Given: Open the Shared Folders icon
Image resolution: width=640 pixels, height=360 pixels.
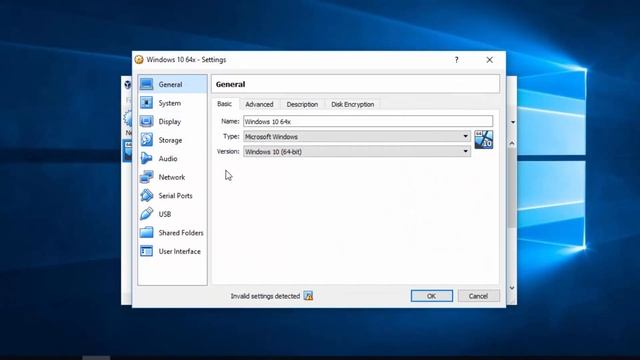Looking at the screenshot, I should pos(147,233).
